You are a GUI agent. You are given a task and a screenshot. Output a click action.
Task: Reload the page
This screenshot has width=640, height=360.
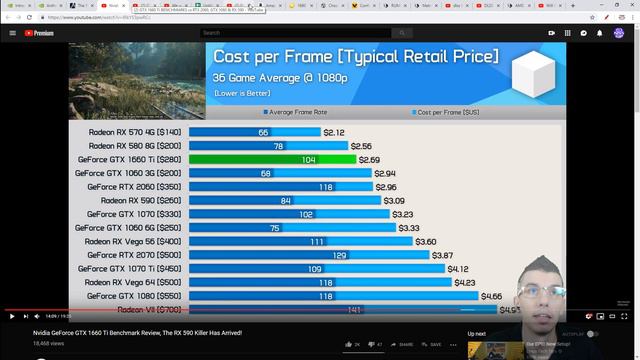pyautogui.click(x=29, y=18)
